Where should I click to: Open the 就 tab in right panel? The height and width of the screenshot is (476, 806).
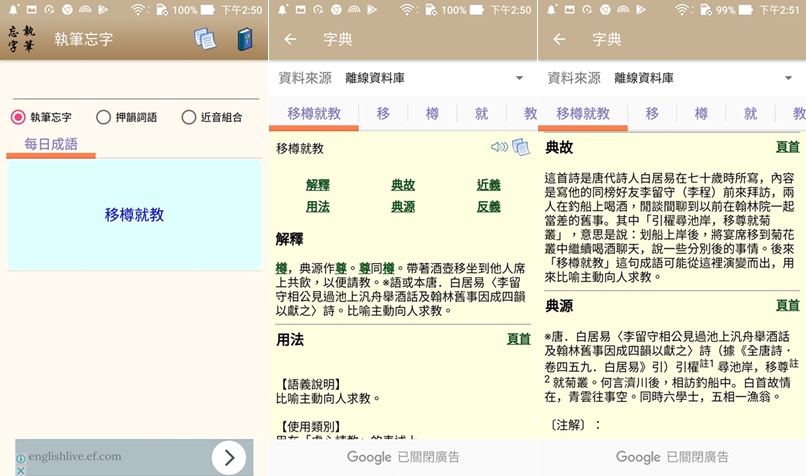[x=750, y=114]
